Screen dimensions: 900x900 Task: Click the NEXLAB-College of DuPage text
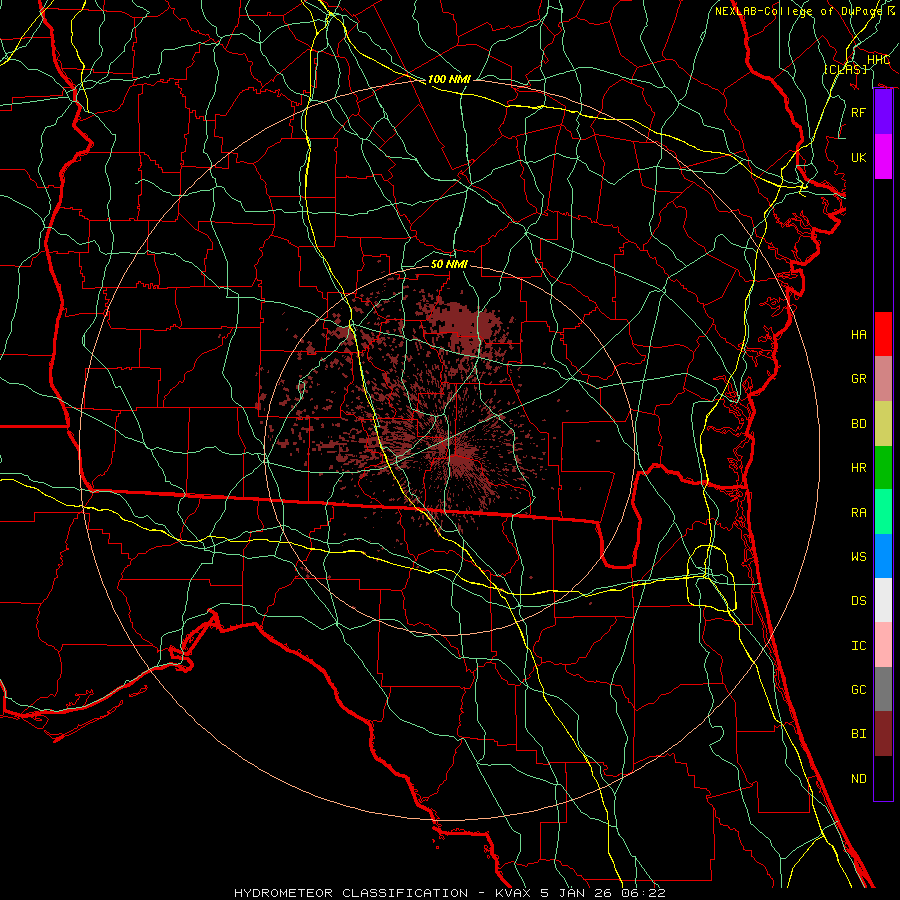pyautogui.click(x=798, y=11)
